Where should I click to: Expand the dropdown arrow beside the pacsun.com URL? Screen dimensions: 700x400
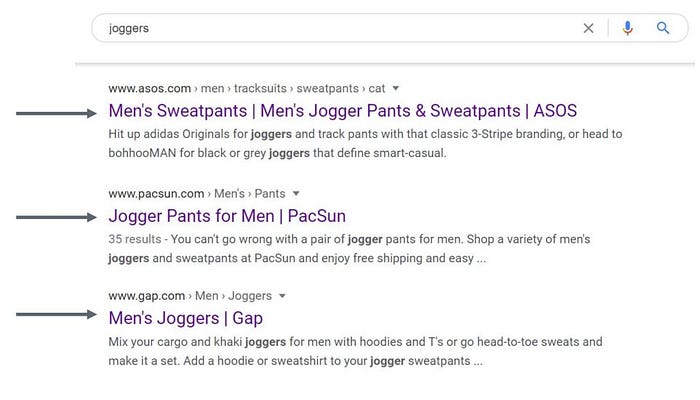click(x=296, y=194)
